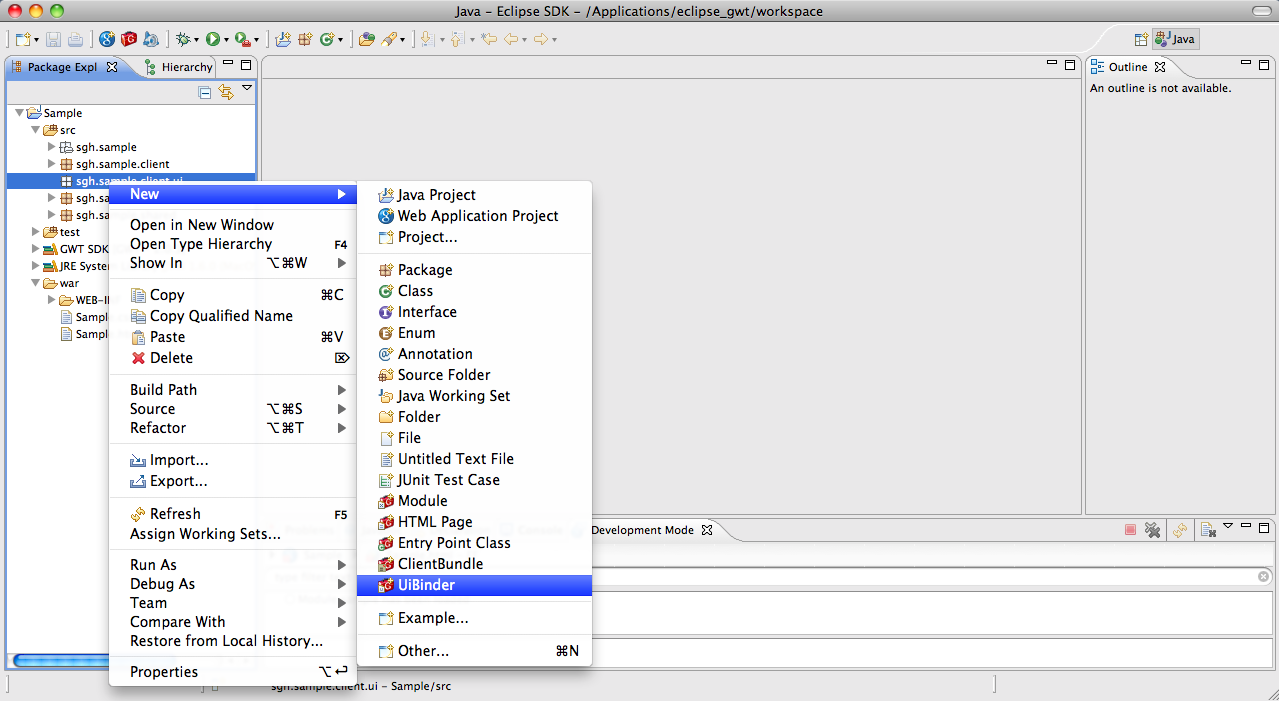1279x701 pixels.
Task: Collapse the Sample project tree node
Action: [20, 113]
